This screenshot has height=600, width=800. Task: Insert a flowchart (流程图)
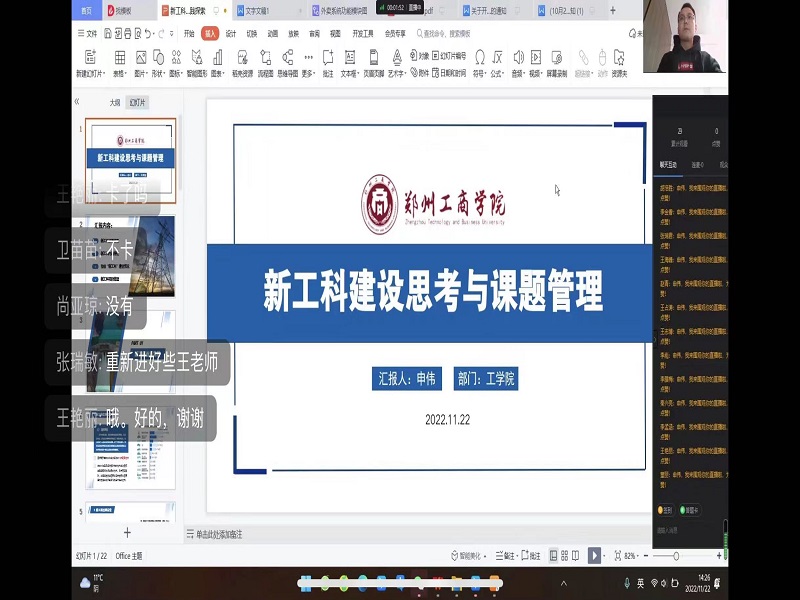point(265,63)
